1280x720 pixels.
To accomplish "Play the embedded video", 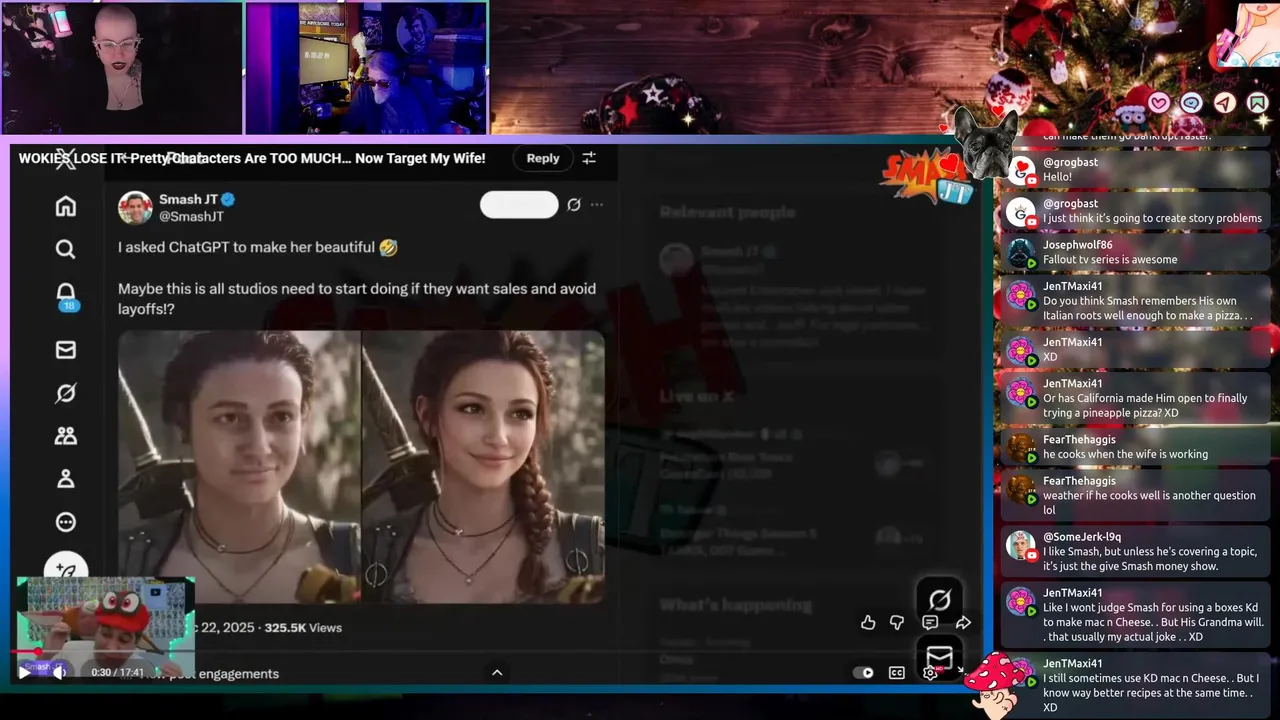I will click(24, 673).
